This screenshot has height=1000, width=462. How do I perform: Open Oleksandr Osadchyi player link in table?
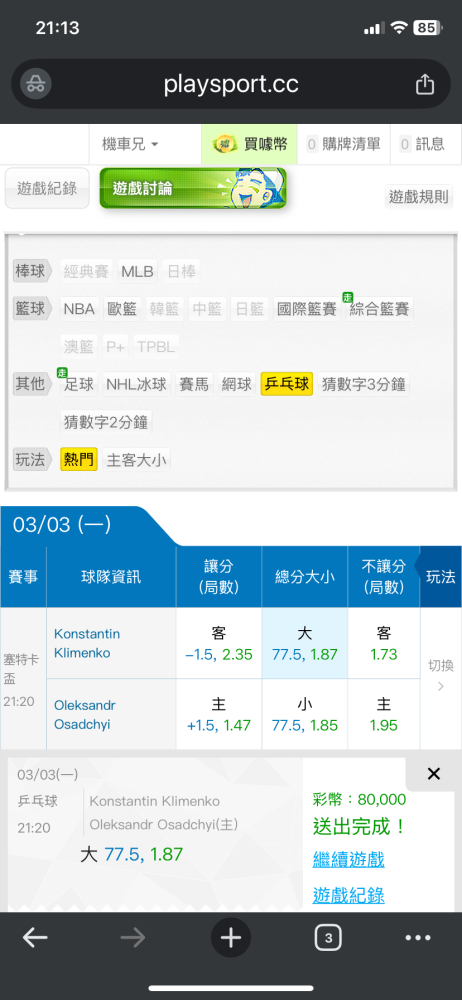85,715
